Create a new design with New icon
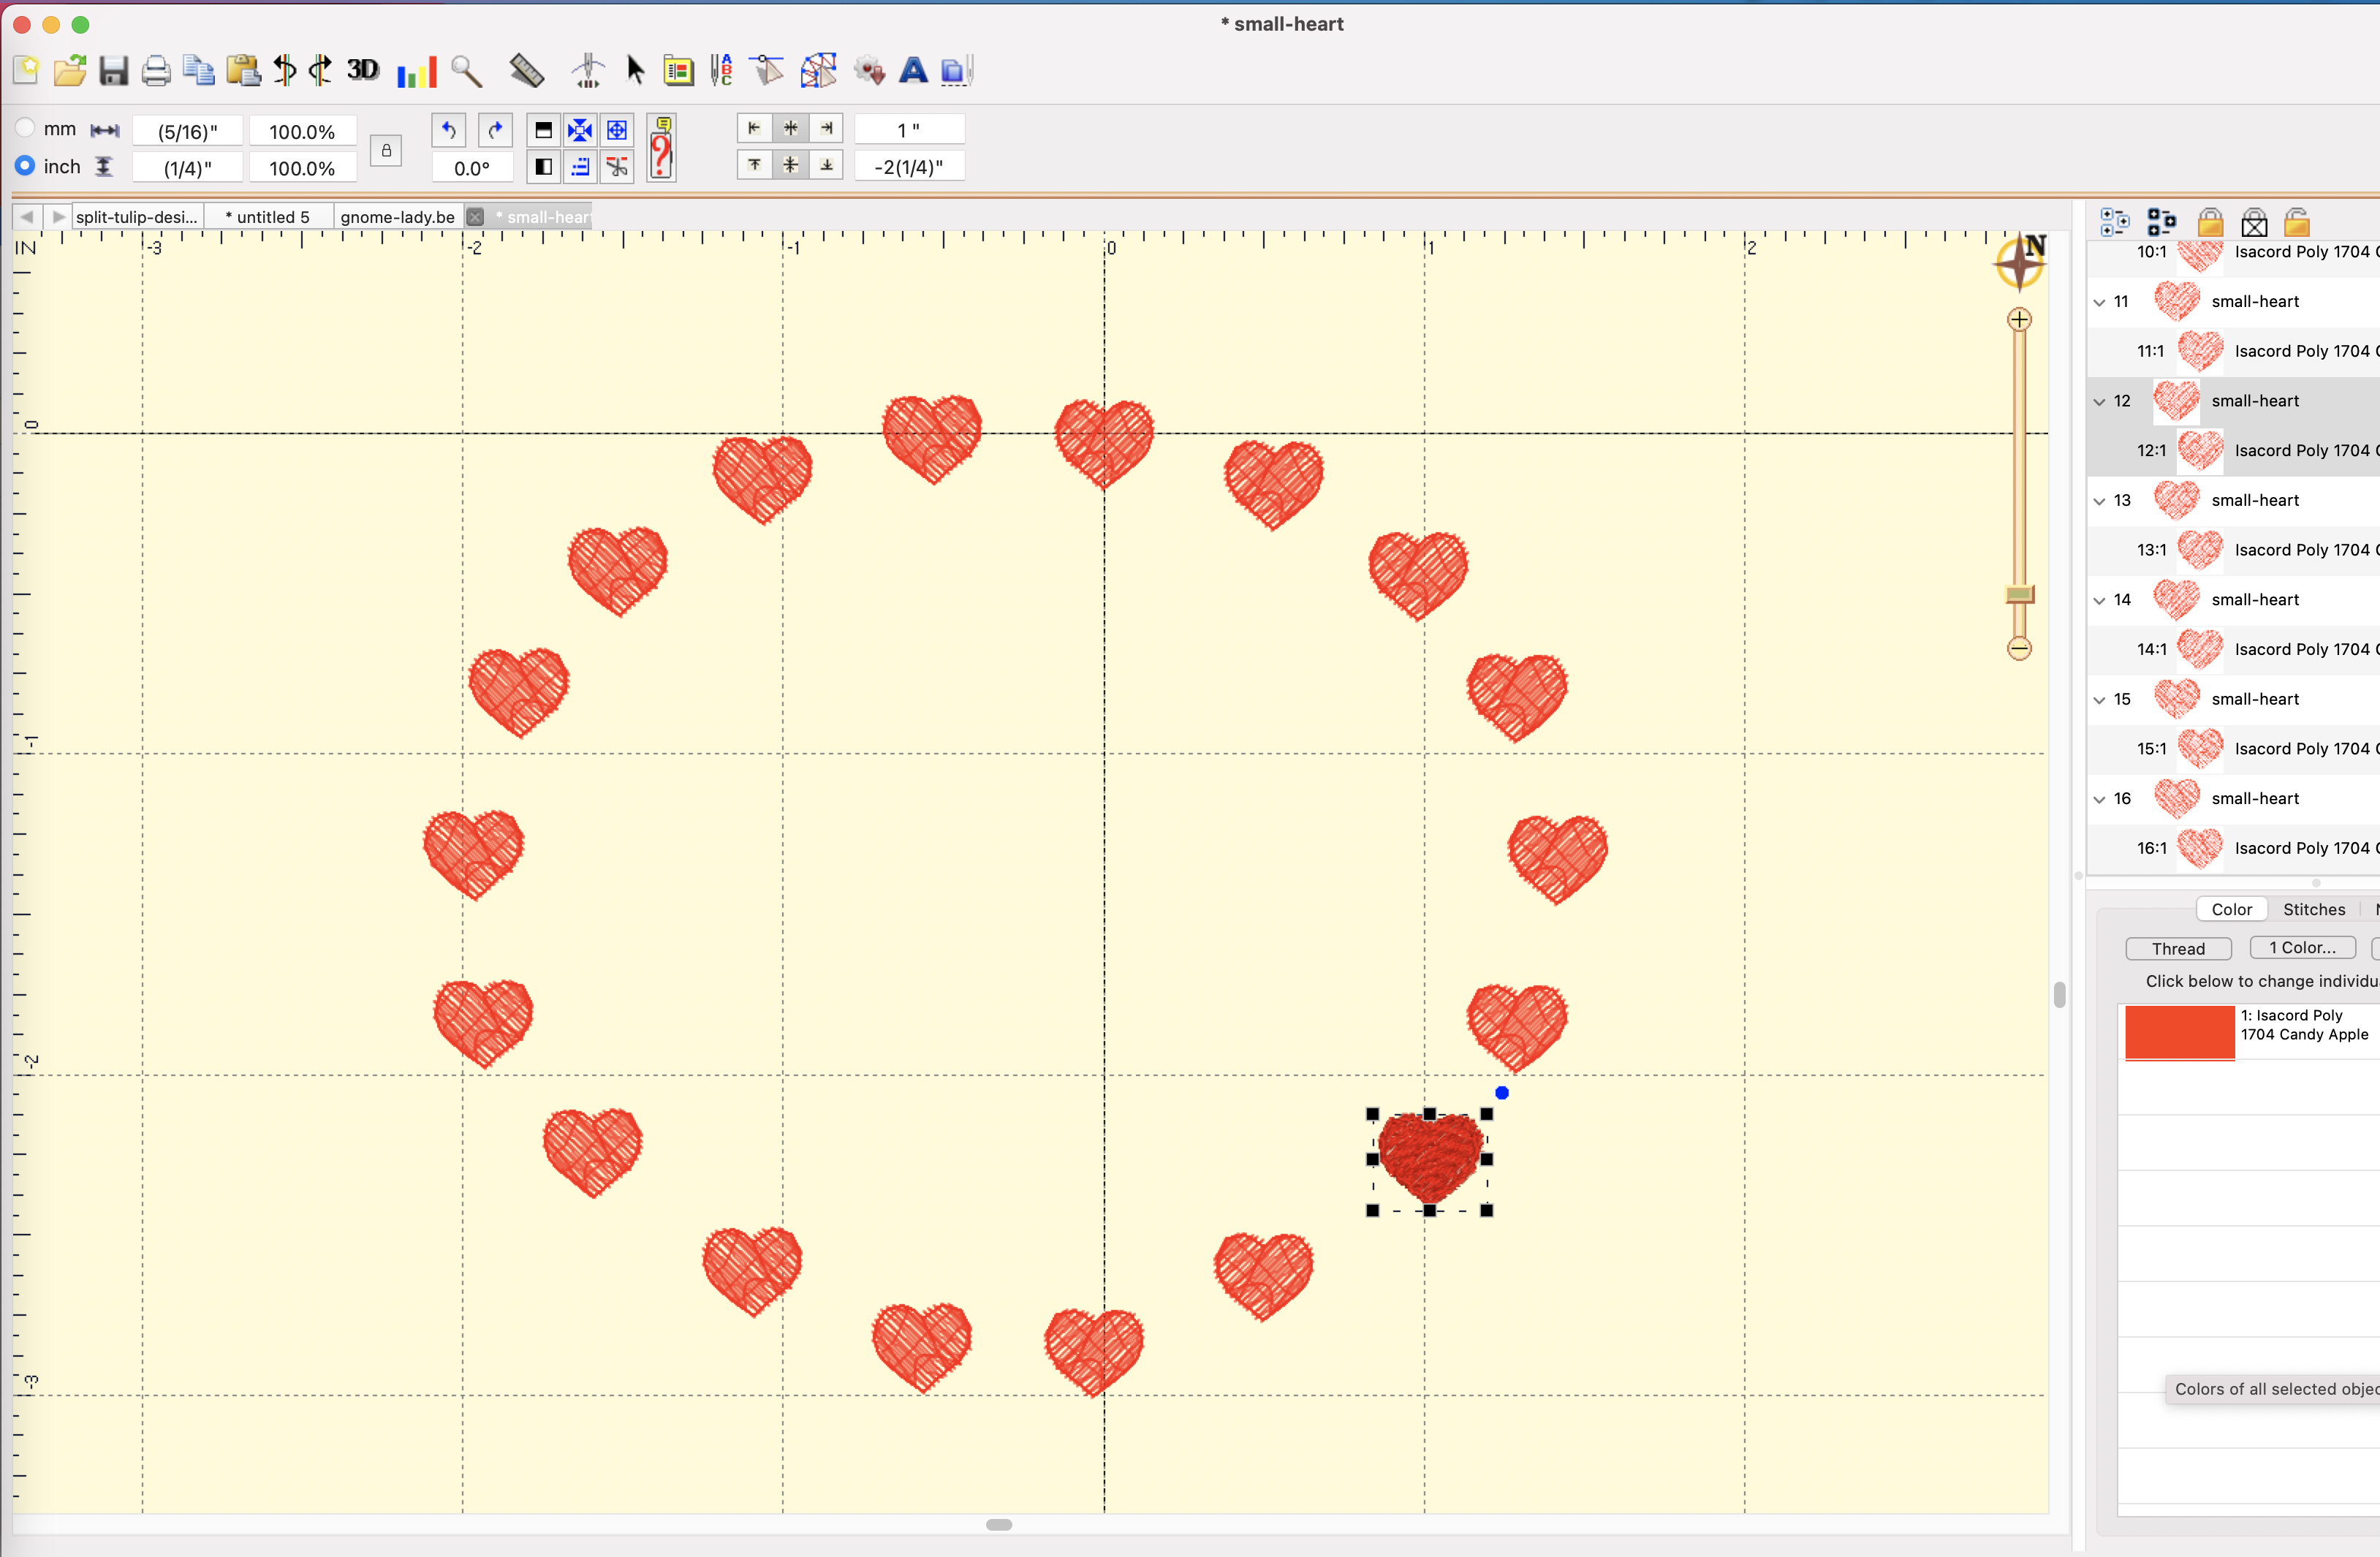2380x1557 pixels. [26, 70]
